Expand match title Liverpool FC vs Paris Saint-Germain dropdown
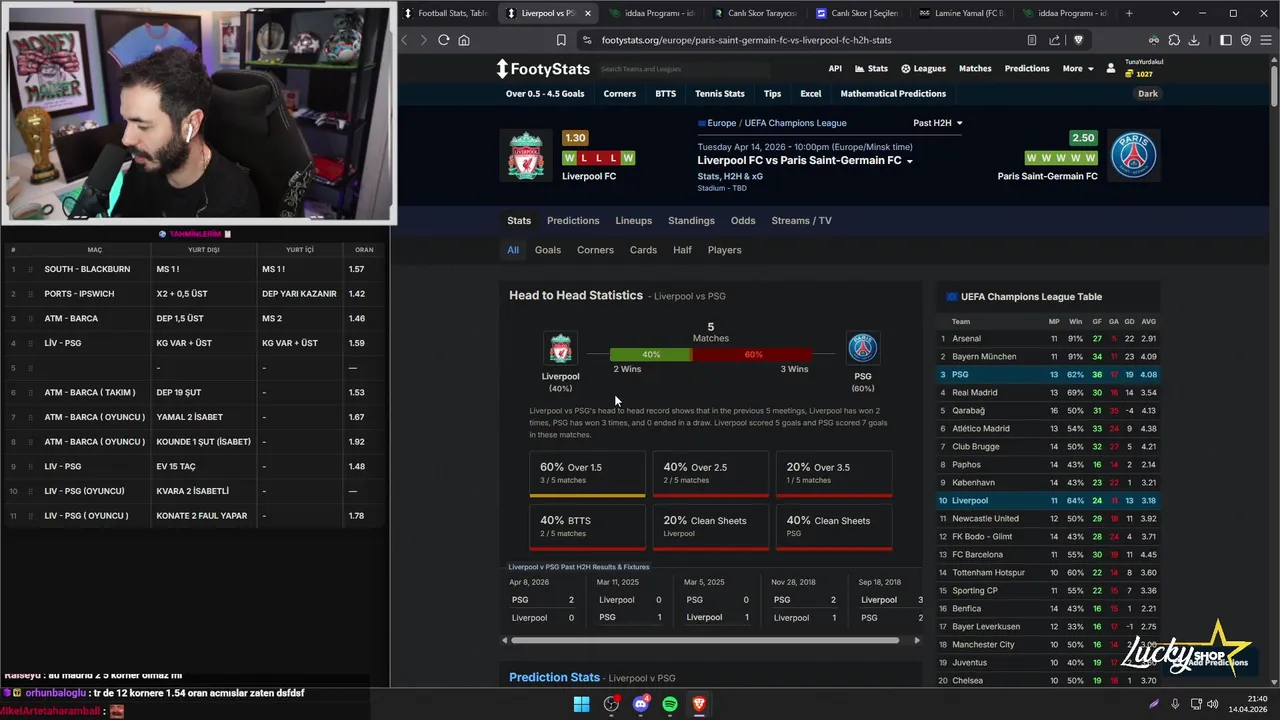The image size is (1280, 720). tap(805, 160)
